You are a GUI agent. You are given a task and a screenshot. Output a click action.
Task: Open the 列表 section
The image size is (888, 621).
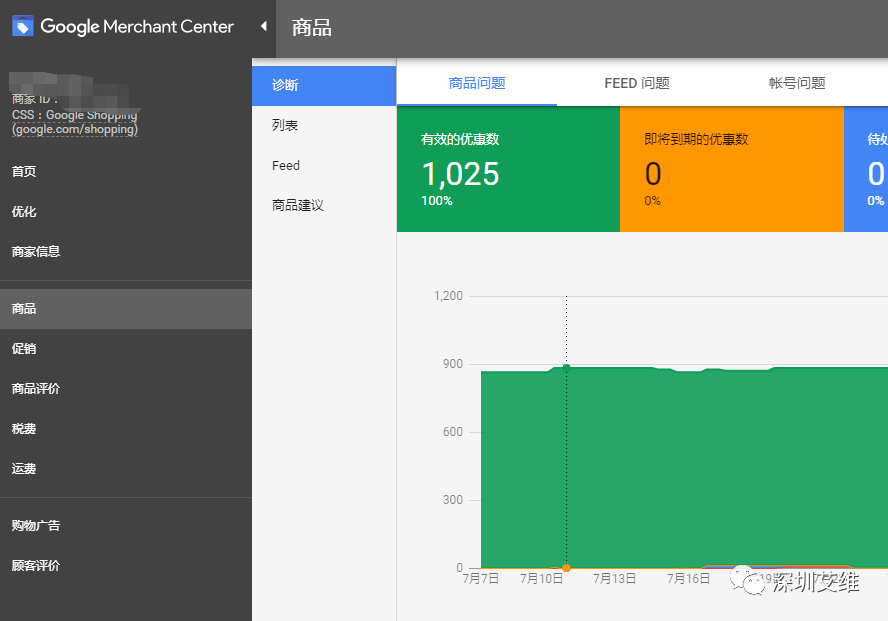[283, 125]
